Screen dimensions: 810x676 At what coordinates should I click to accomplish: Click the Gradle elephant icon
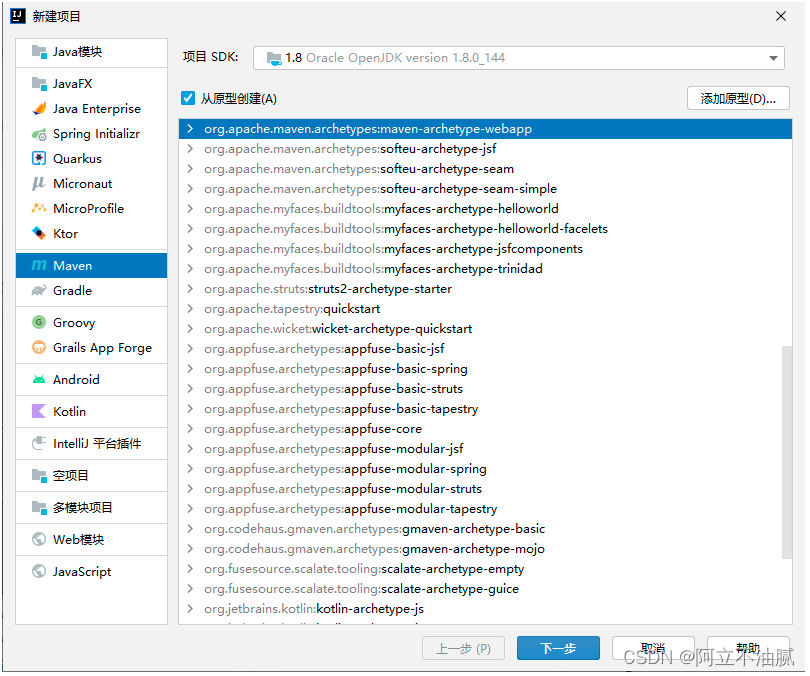coord(39,291)
